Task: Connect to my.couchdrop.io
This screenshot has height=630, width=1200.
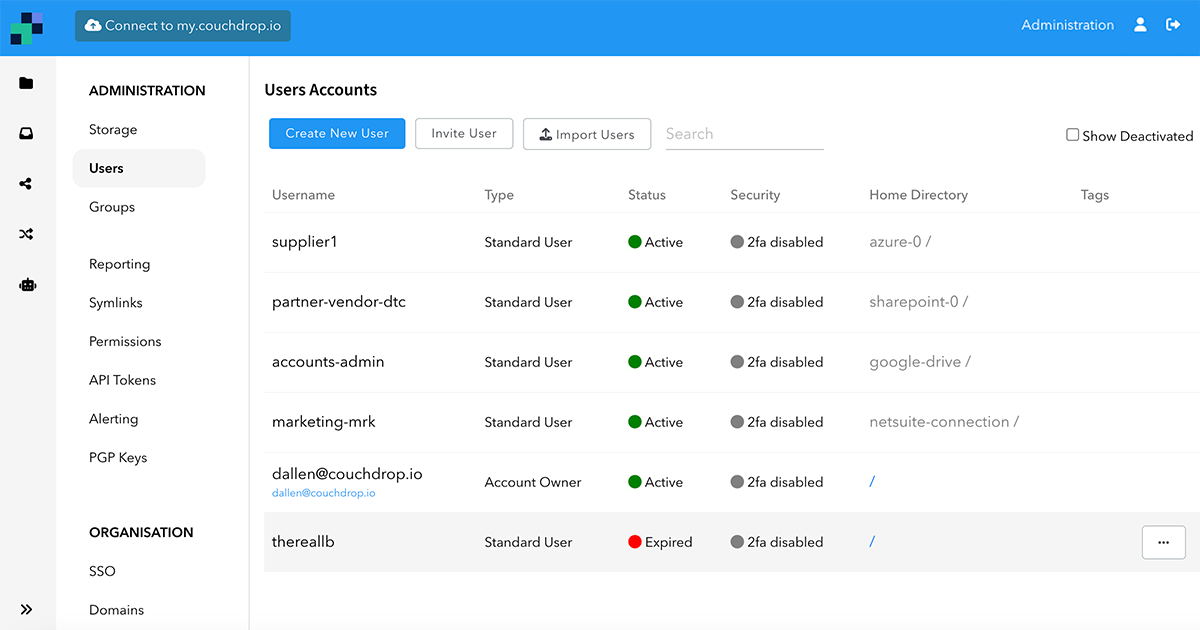Action: pyautogui.click(x=182, y=25)
